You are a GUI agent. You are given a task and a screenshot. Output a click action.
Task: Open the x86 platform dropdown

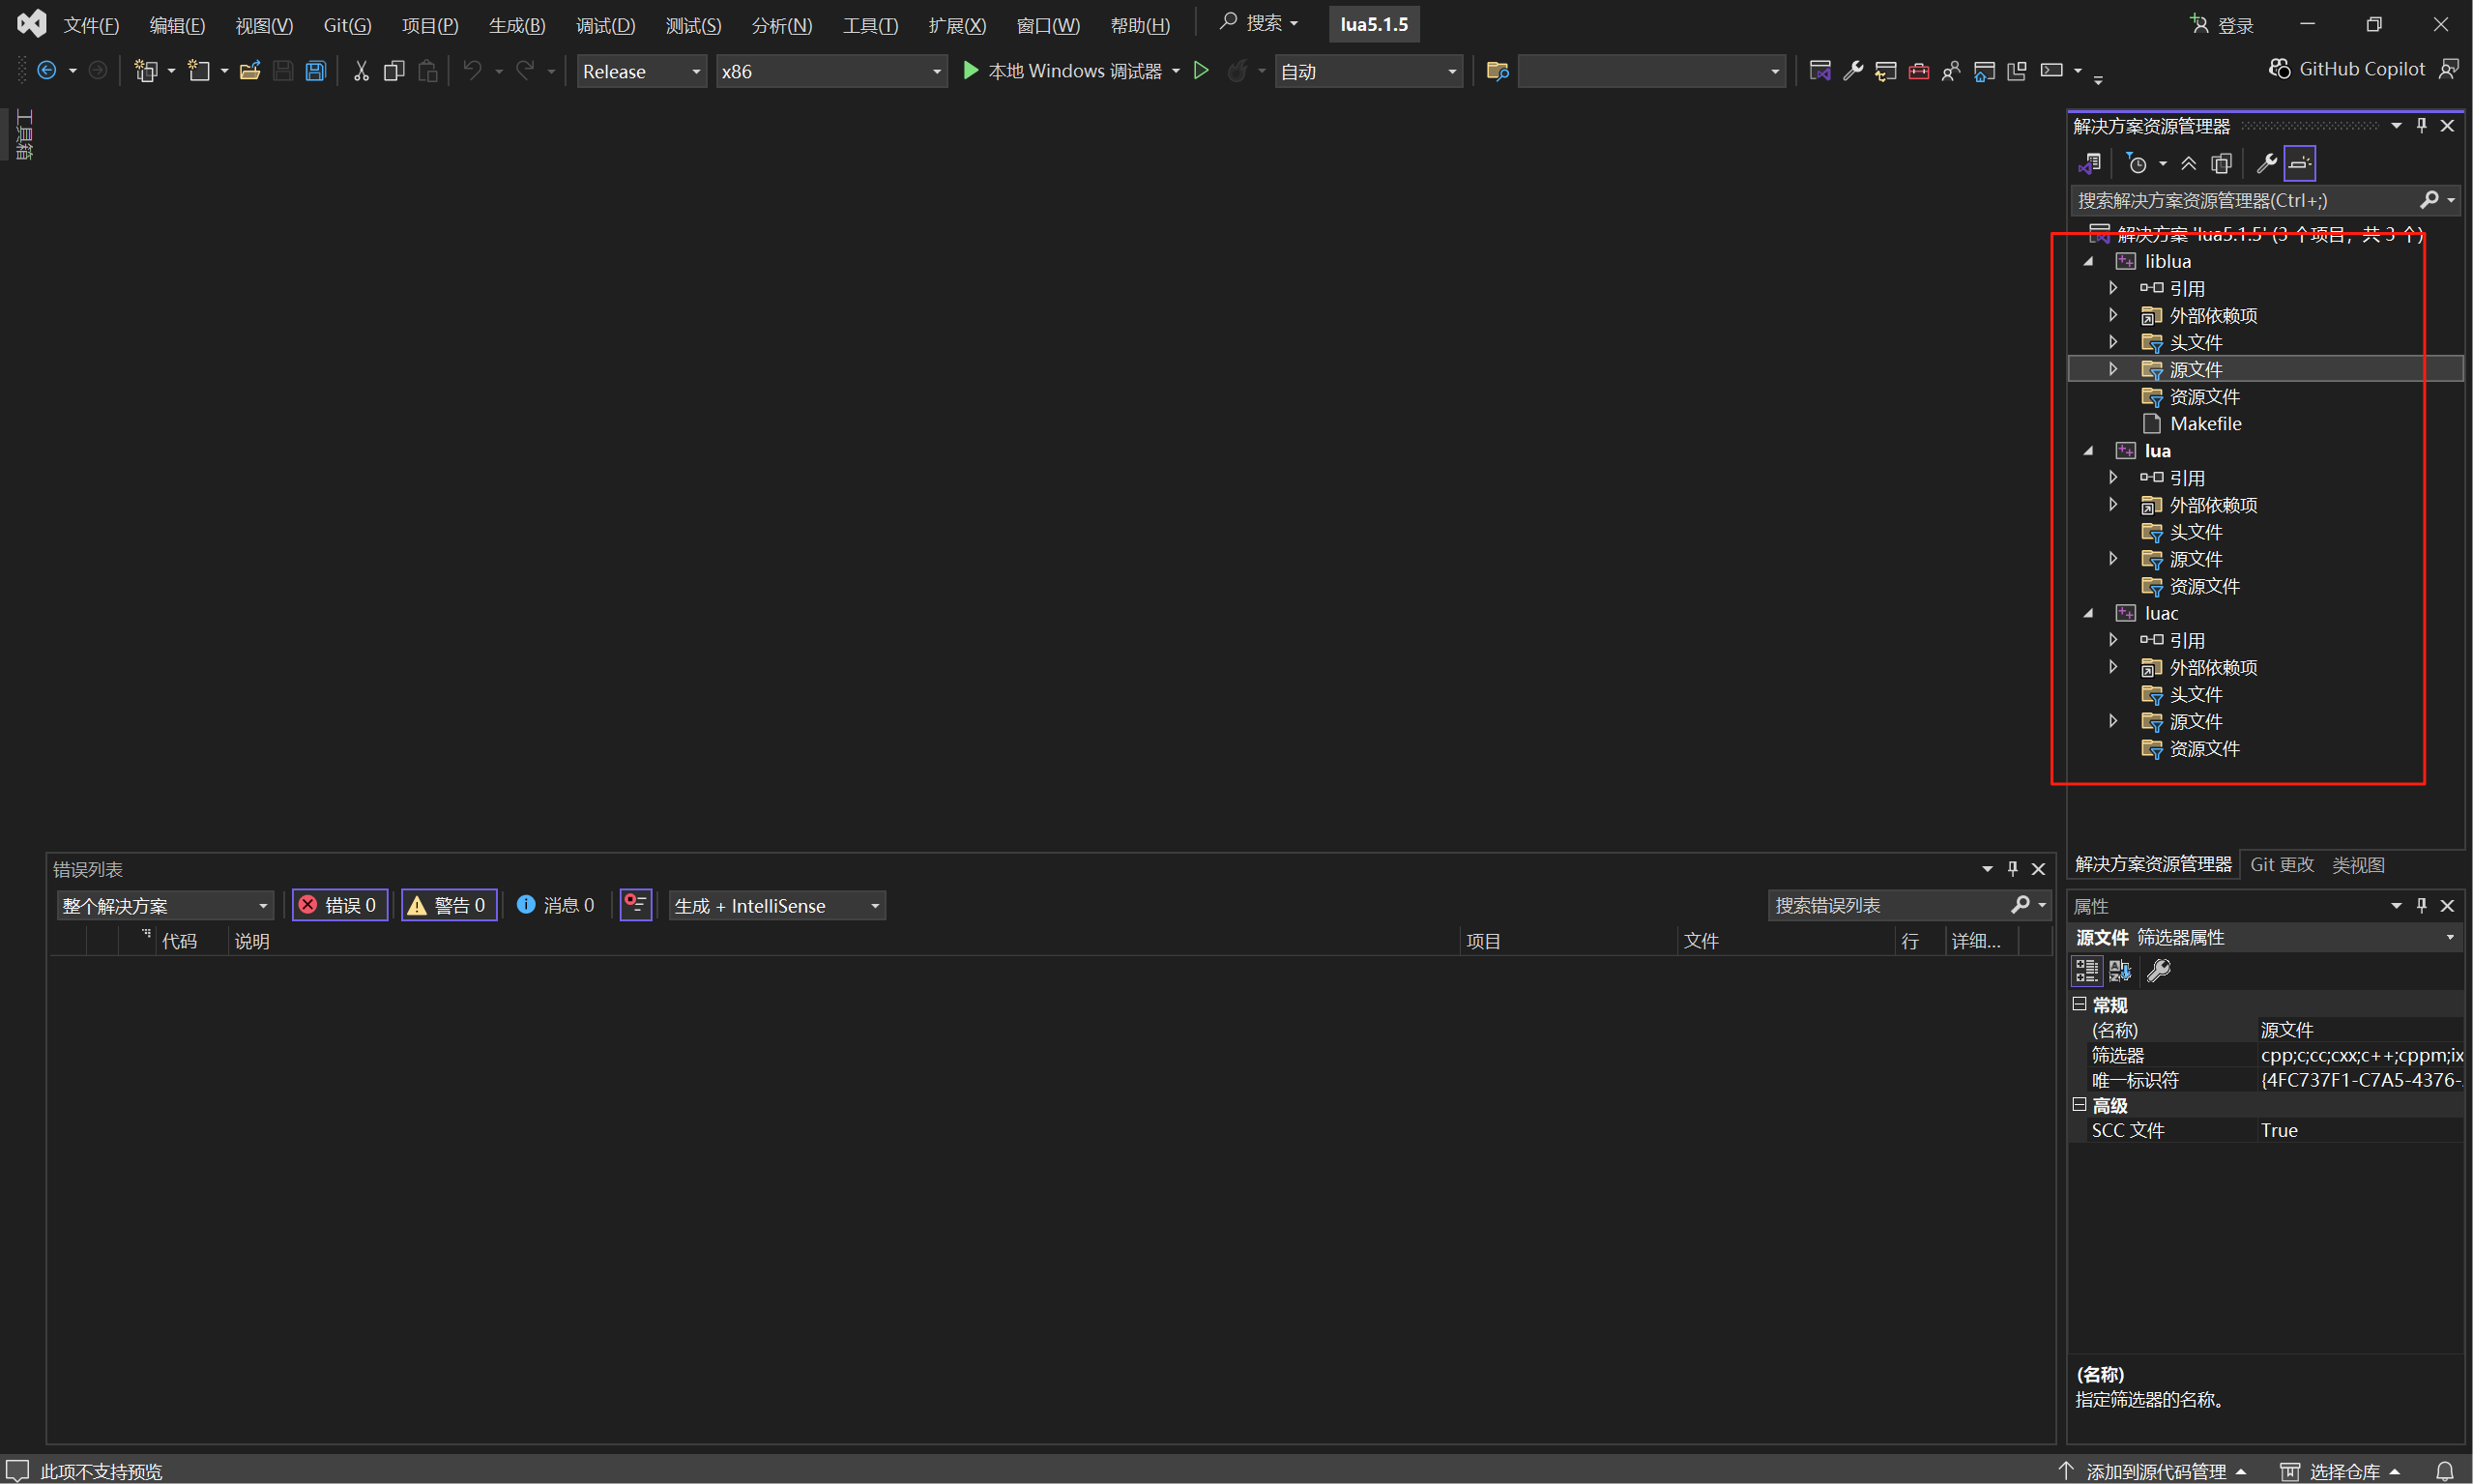[x=830, y=71]
